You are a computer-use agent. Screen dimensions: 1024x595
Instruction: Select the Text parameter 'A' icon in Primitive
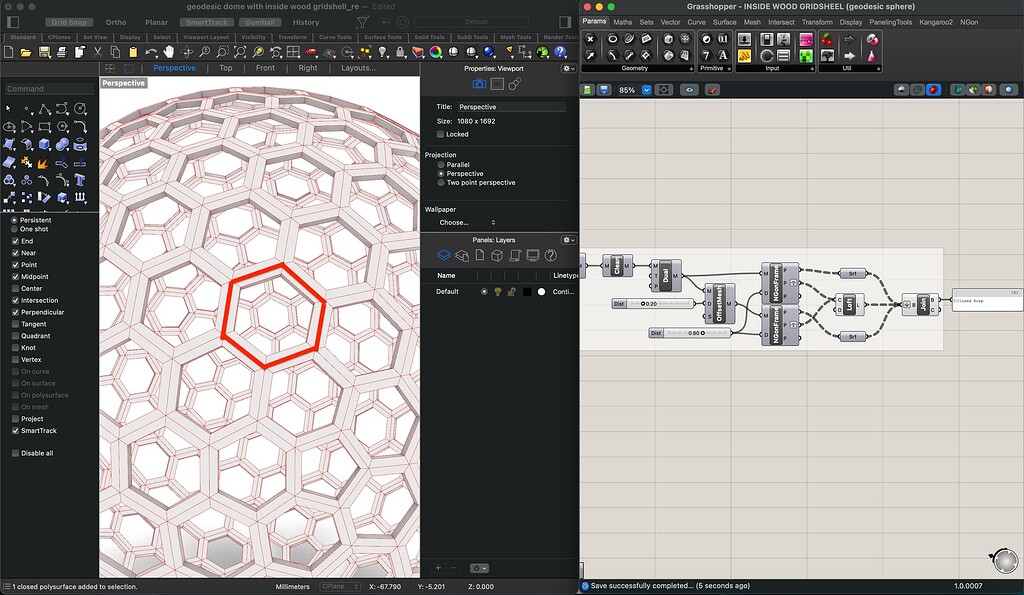[x=723, y=56]
